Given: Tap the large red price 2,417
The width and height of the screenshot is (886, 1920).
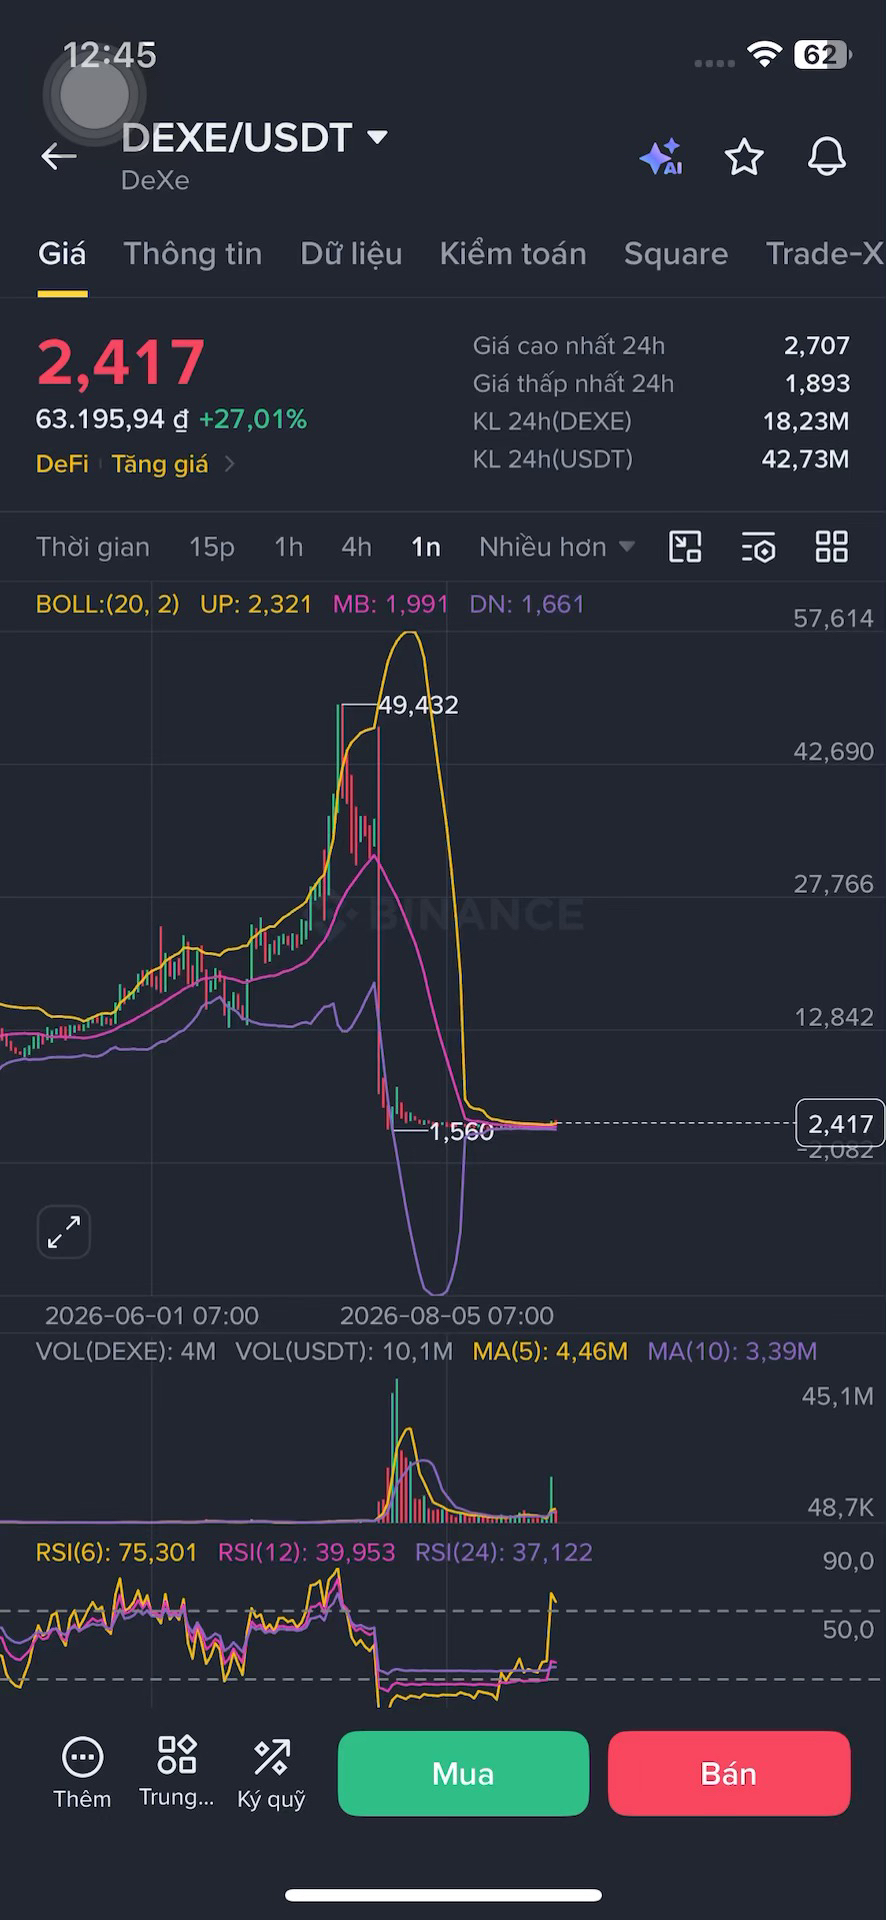Looking at the screenshot, I should click(x=121, y=362).
